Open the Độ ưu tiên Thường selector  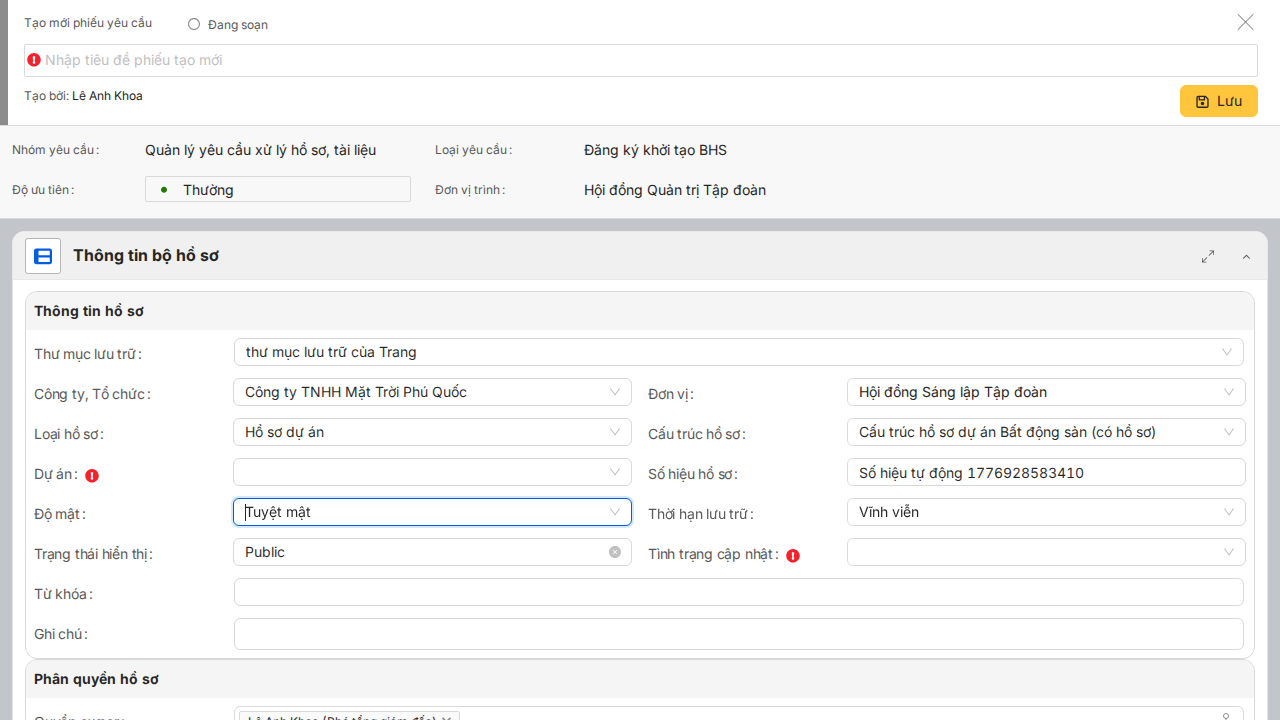point(277,189)
